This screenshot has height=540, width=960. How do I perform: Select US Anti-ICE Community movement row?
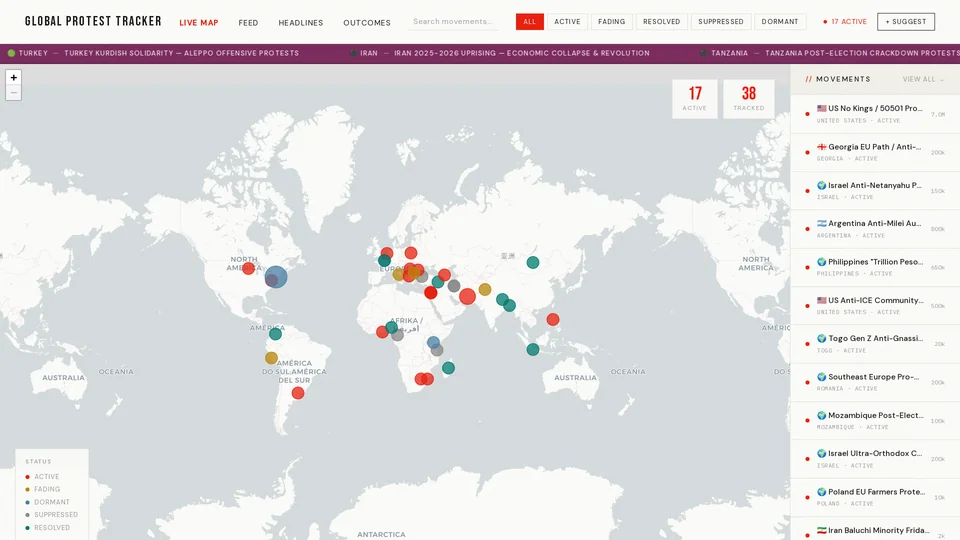875,306
